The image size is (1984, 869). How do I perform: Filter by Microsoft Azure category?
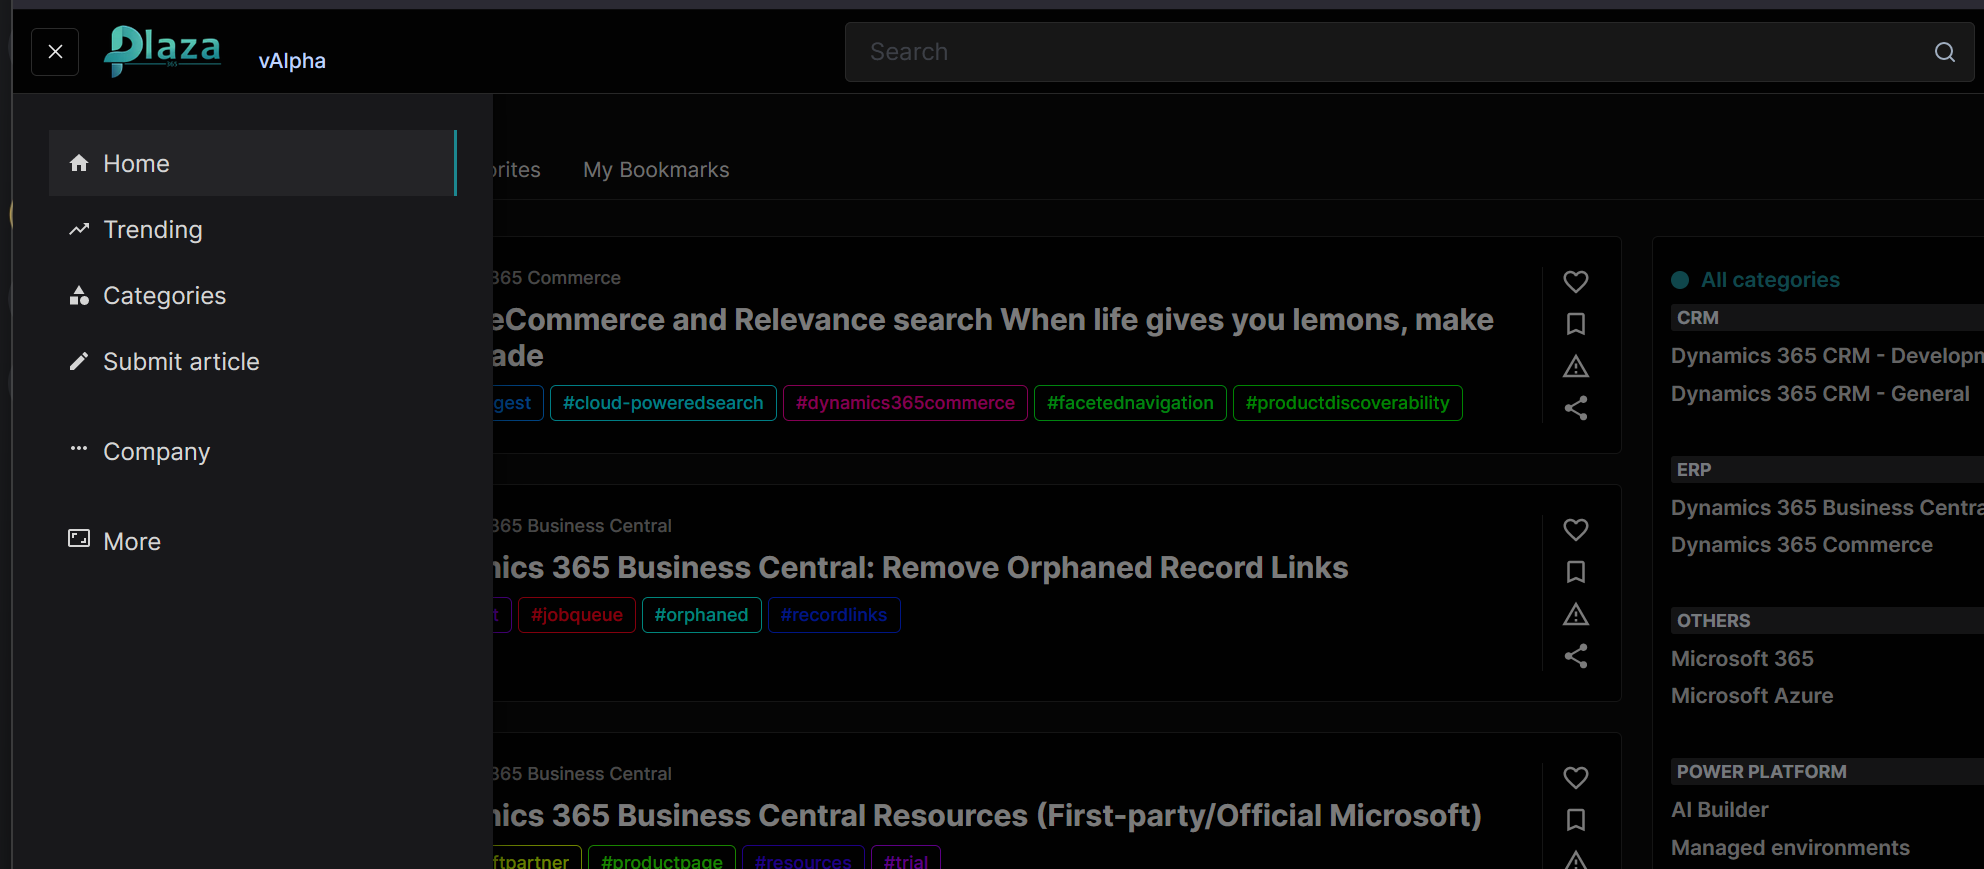point(1752,696)
